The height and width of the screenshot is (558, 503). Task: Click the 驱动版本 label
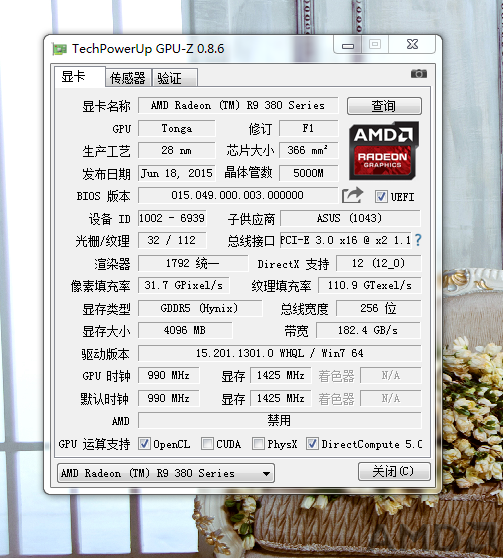pyautogui.click(x=105, y=354)
